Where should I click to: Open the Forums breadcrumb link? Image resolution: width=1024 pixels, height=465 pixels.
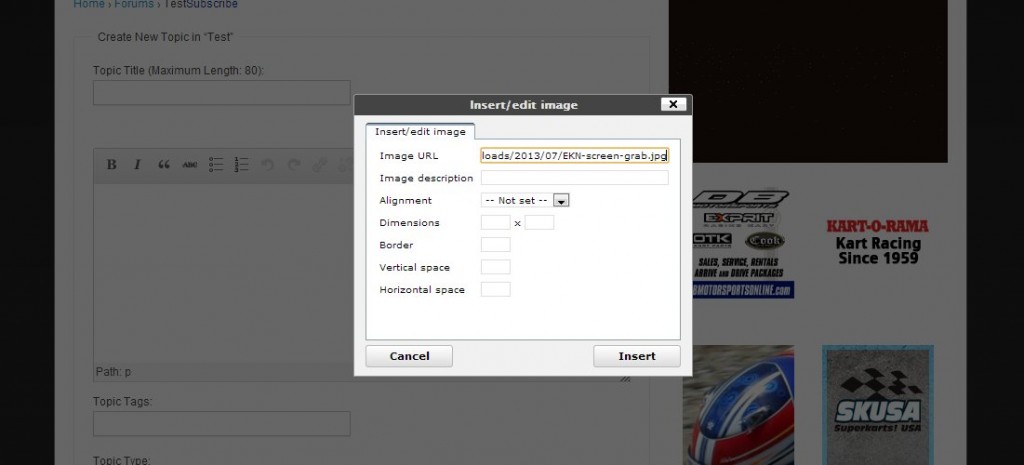[134, 4]
